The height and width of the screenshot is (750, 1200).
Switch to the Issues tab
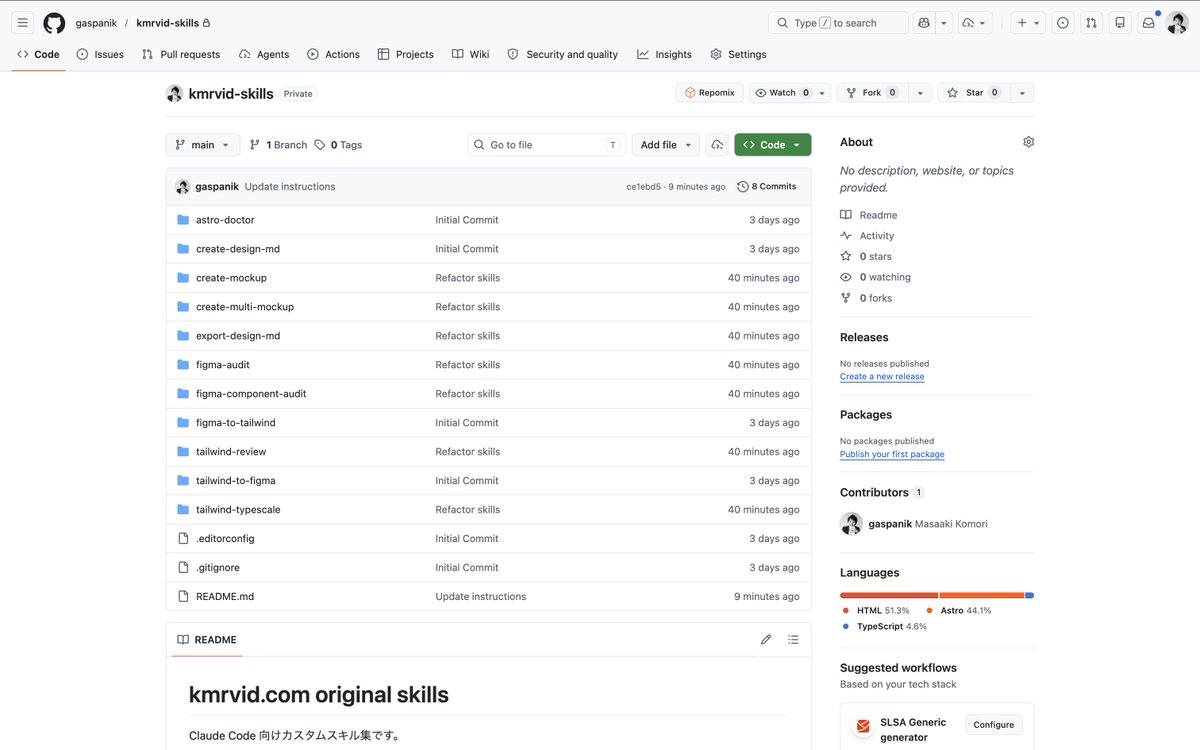pos(100,54)
